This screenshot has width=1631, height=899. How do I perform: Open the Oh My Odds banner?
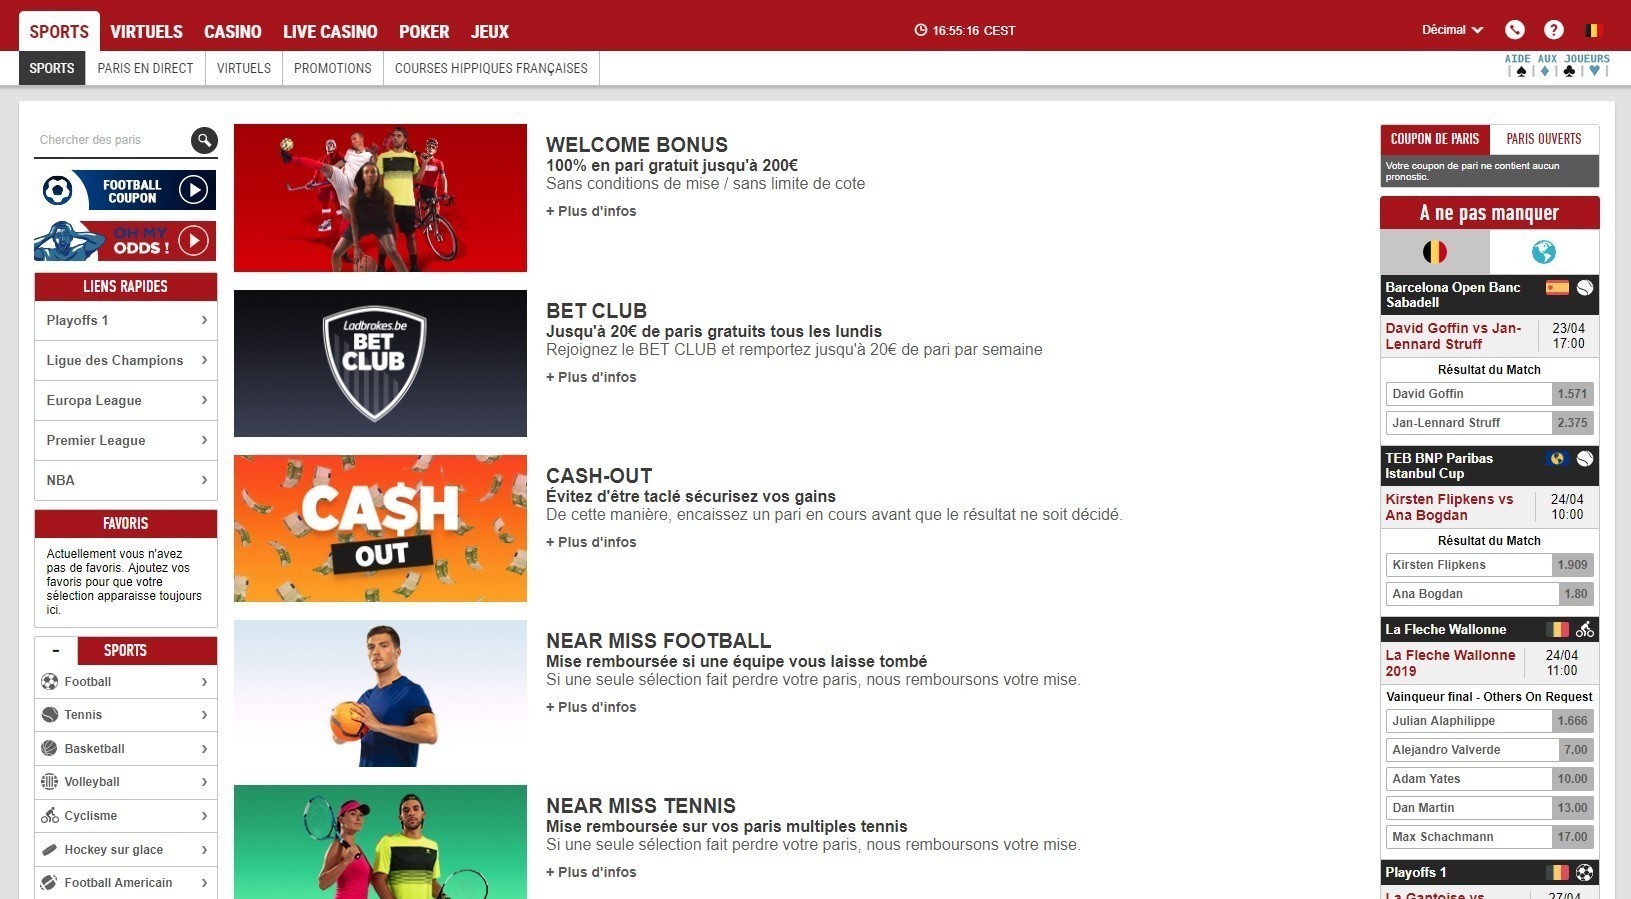(125, 241)
